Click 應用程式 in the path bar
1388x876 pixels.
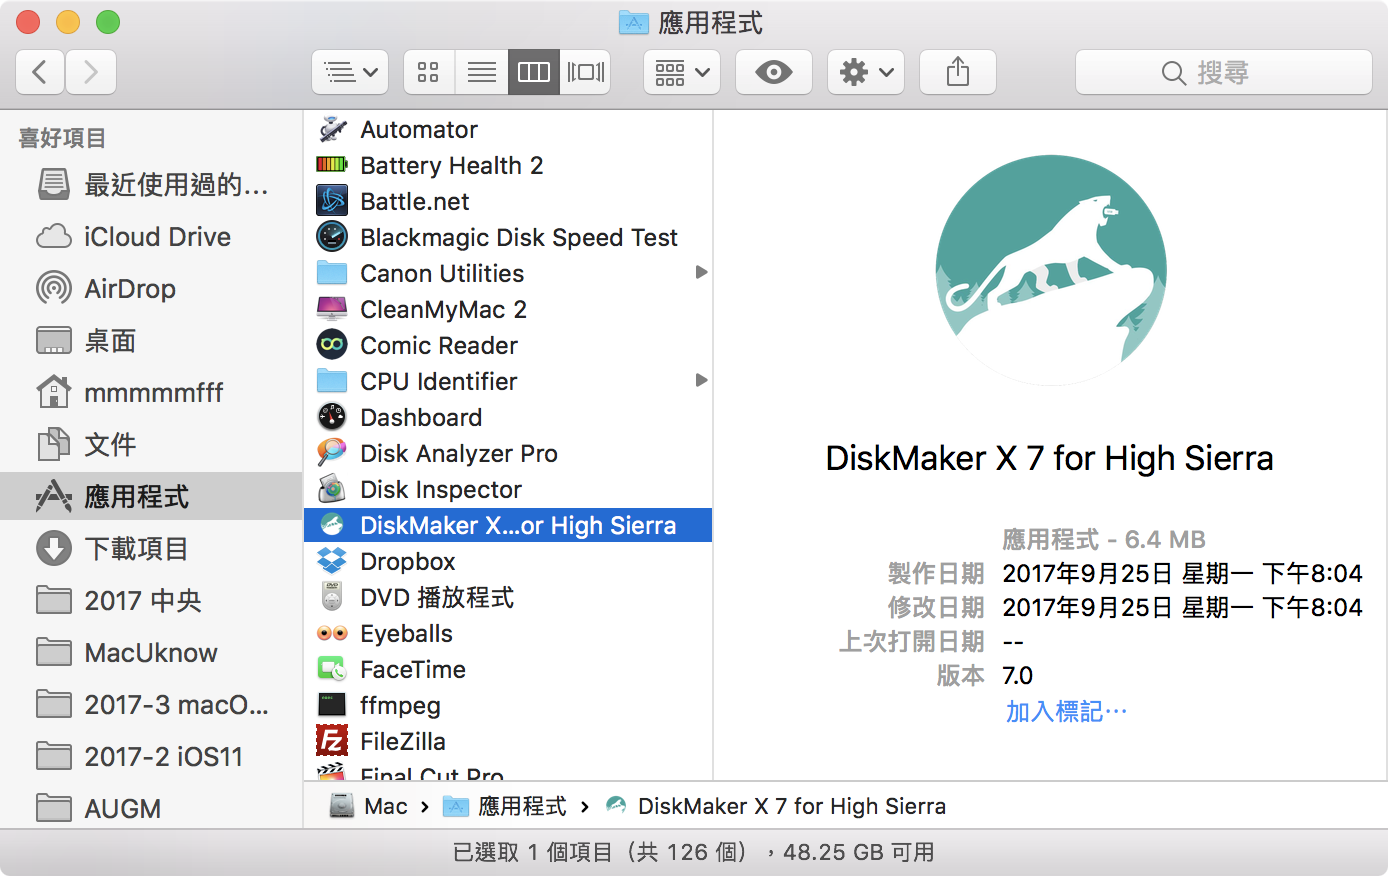tap(522, 806)
